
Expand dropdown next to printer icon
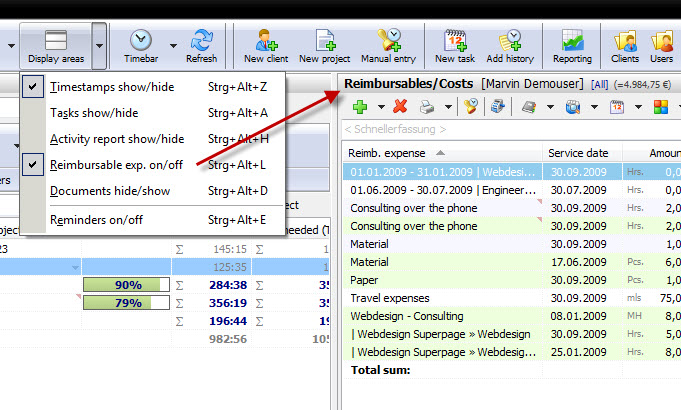(448, 106)
